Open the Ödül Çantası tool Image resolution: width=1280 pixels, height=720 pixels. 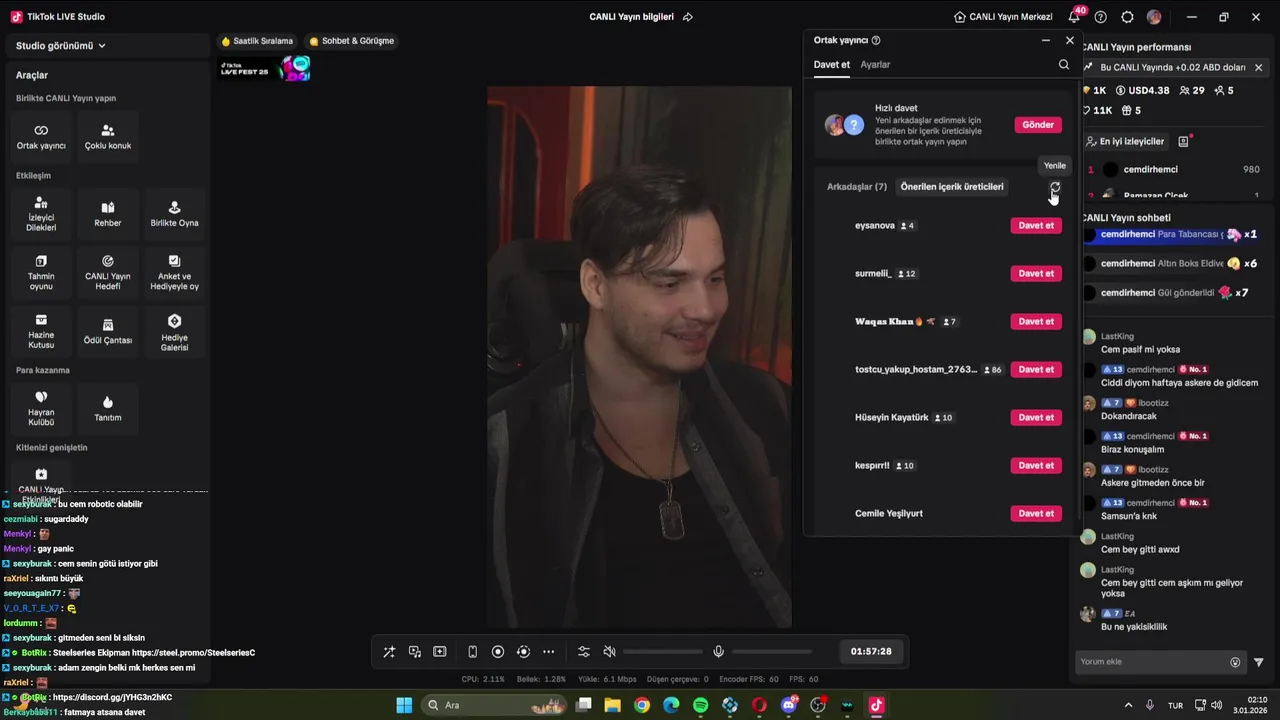pyautogui.click(x=108, y=331)
